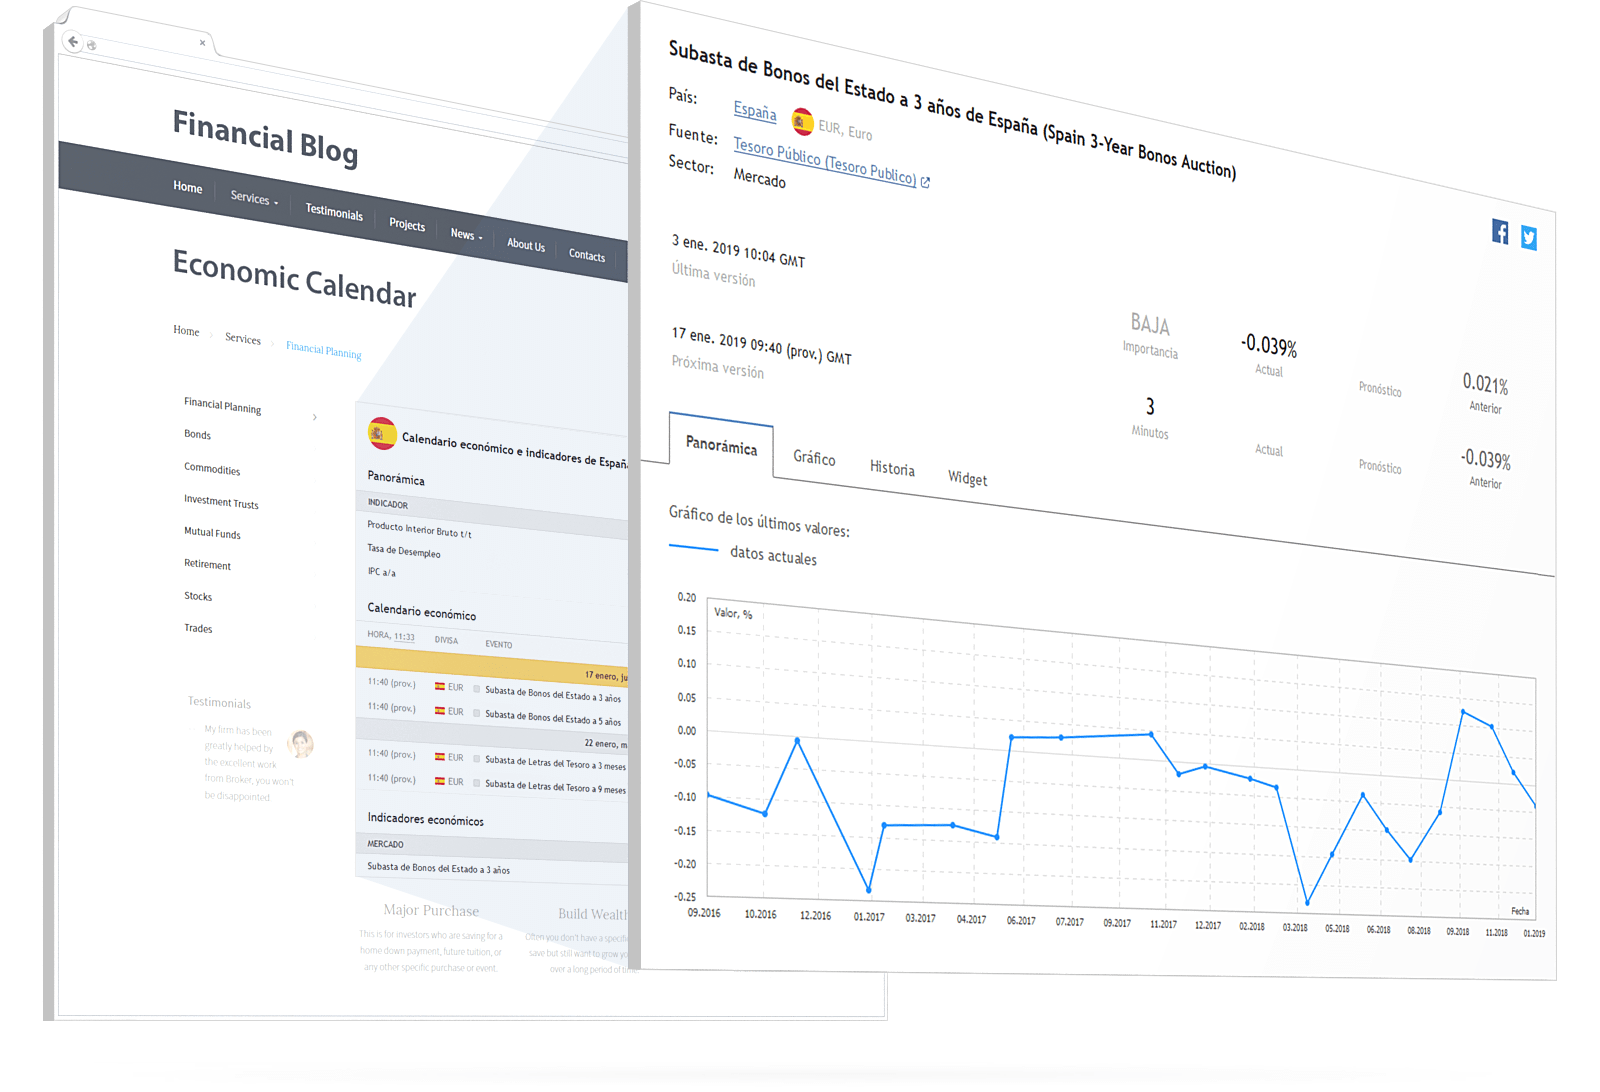Expand the Financial Planning sidebar chevron
Image resolution: width=1600 pixels, height=1092 pixels.
pyautogui.click(x=315, y=417)
